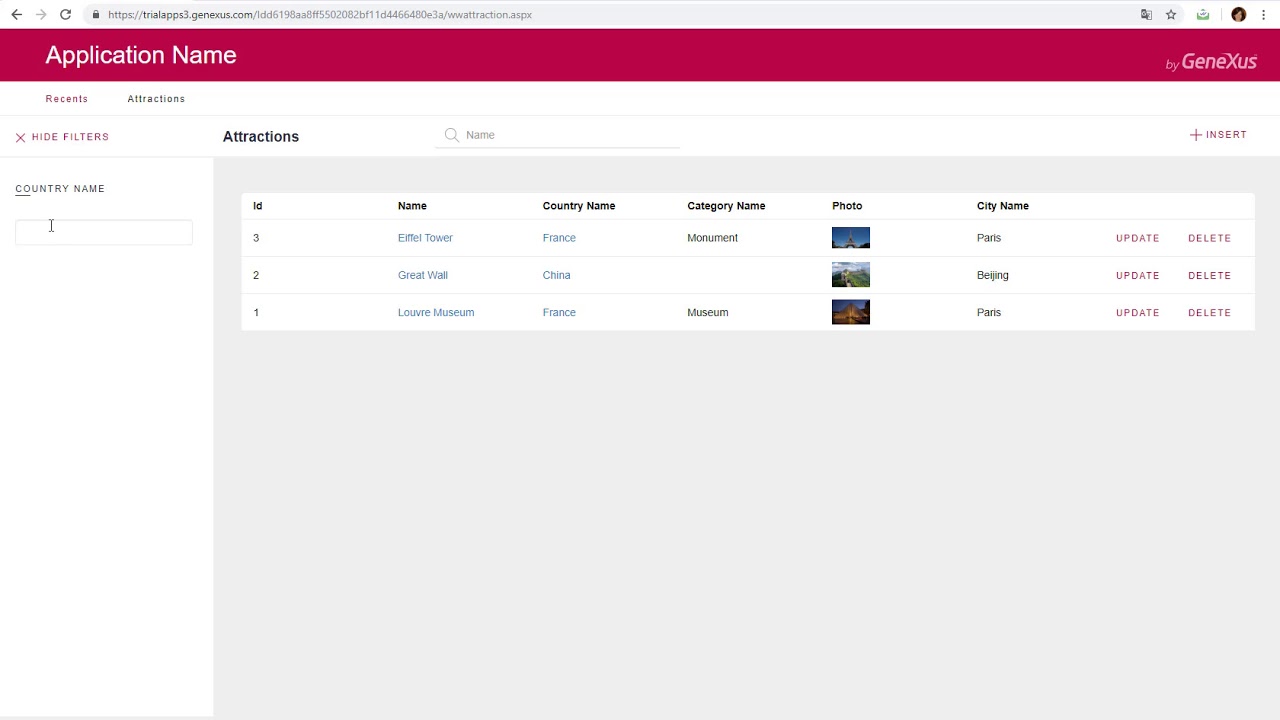Click the Country Name filter input

(104, 232)
